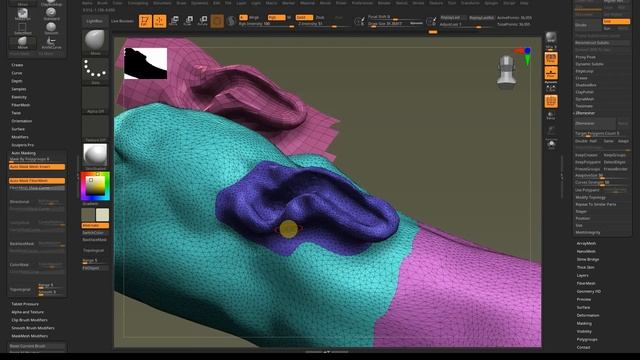Toggle Perspective view icon on right shelf
The height and width of the screenshot is (360, 640).
click(x=551, y=59)
